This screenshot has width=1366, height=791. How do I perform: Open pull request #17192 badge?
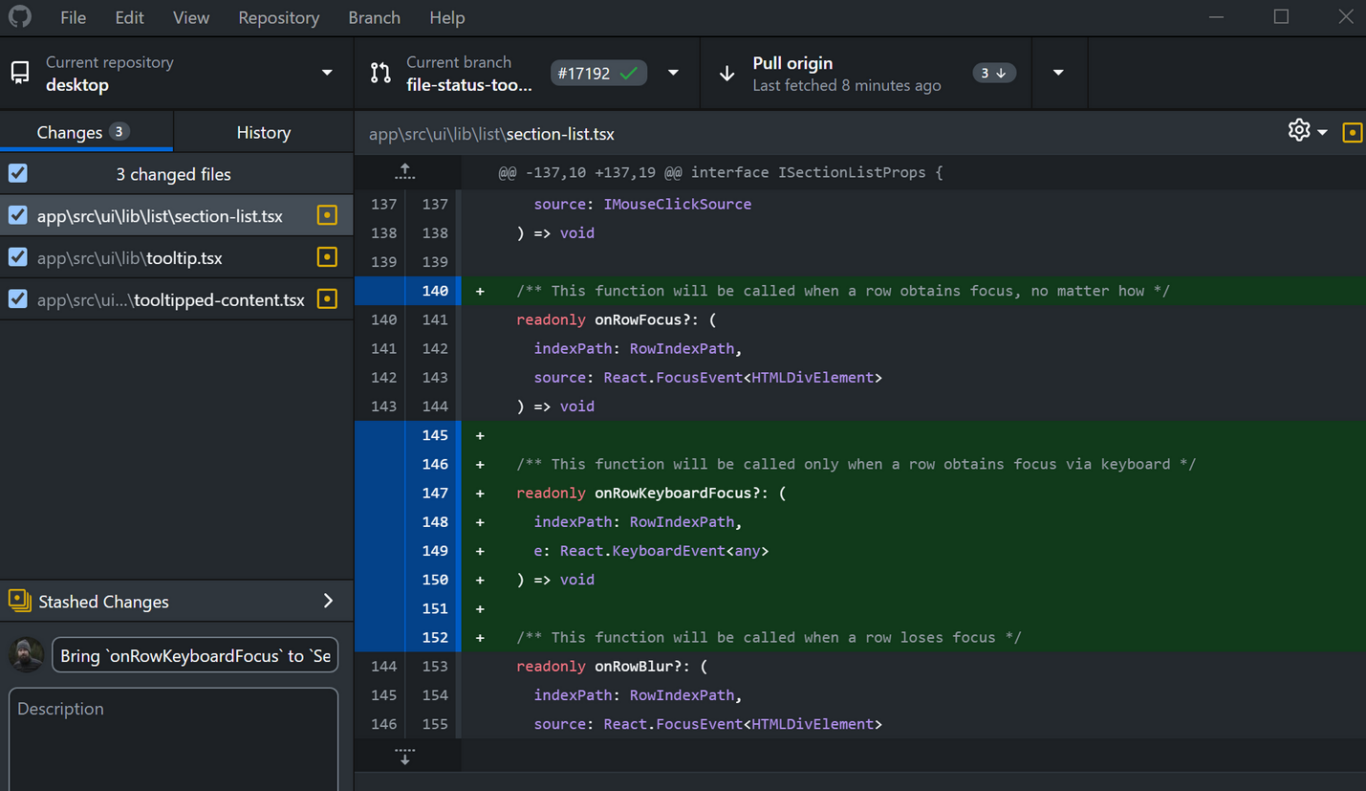coord(598,73)
